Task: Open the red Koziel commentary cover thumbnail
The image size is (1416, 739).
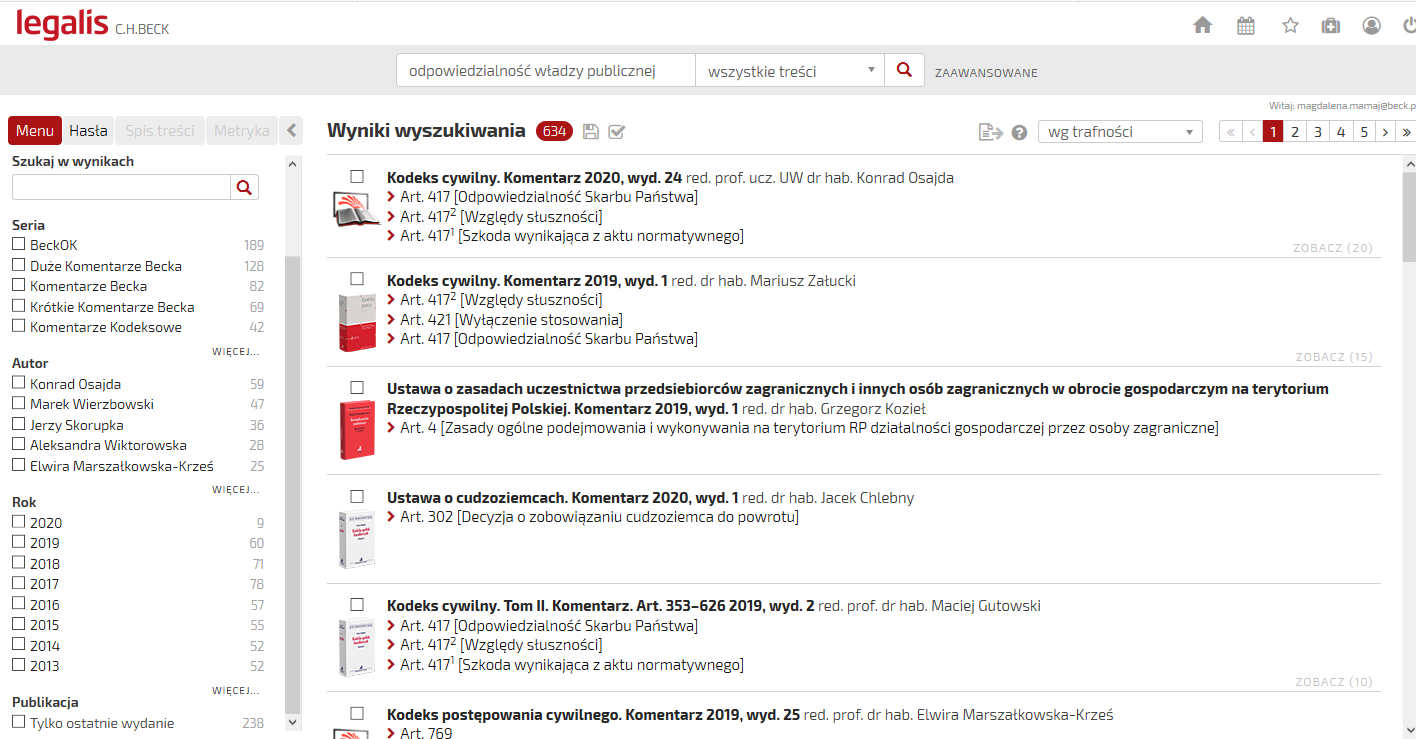Action: pos(357,430)
